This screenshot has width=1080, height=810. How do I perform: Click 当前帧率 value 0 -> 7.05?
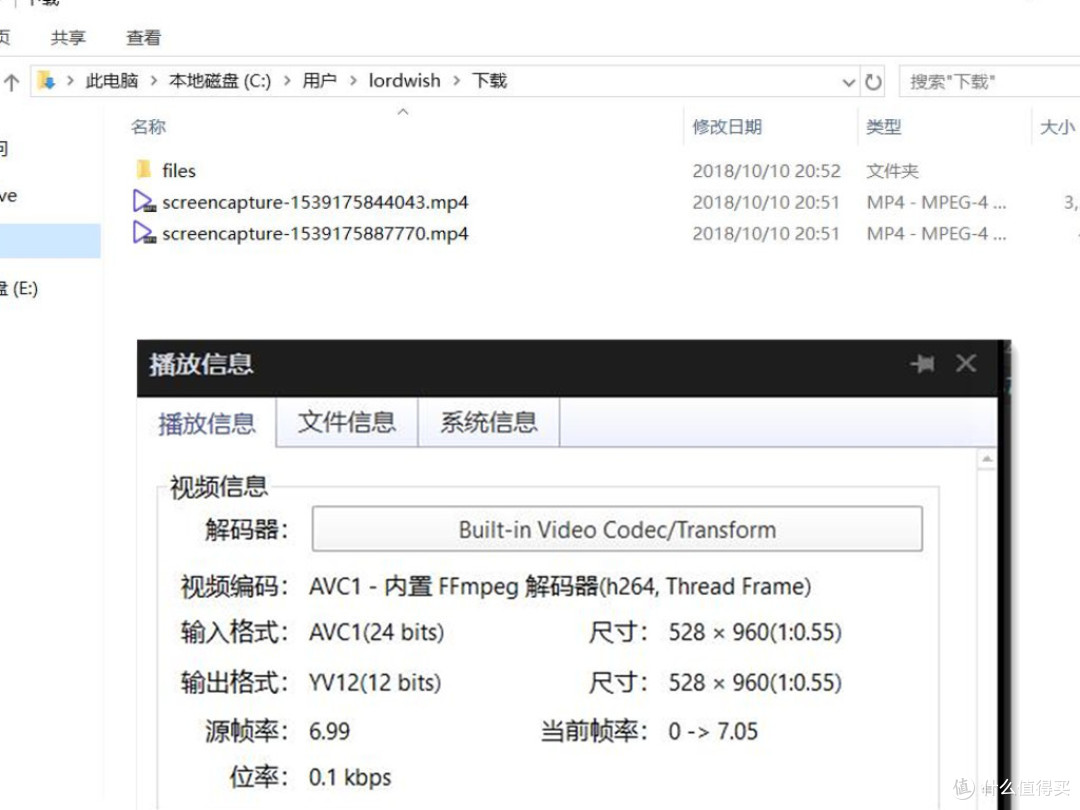pos(713,731)
